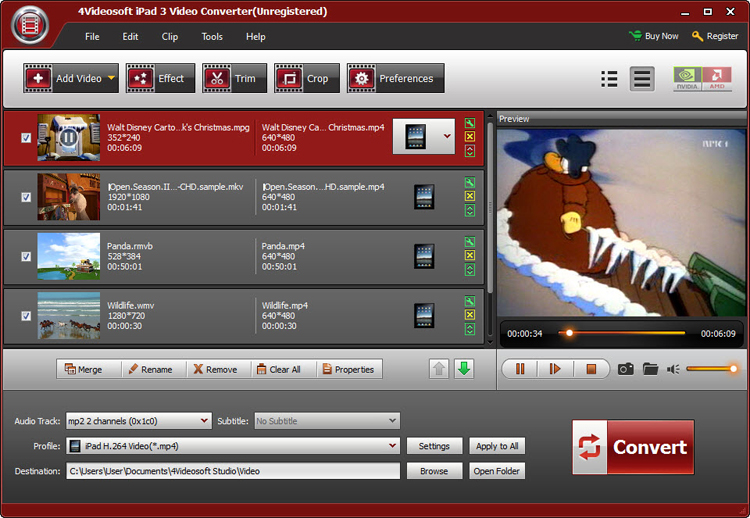Viewport: 750px width, 518px height.
Task: Uncheck the Walt Disney Christmas video
Action: coord(26,138)
